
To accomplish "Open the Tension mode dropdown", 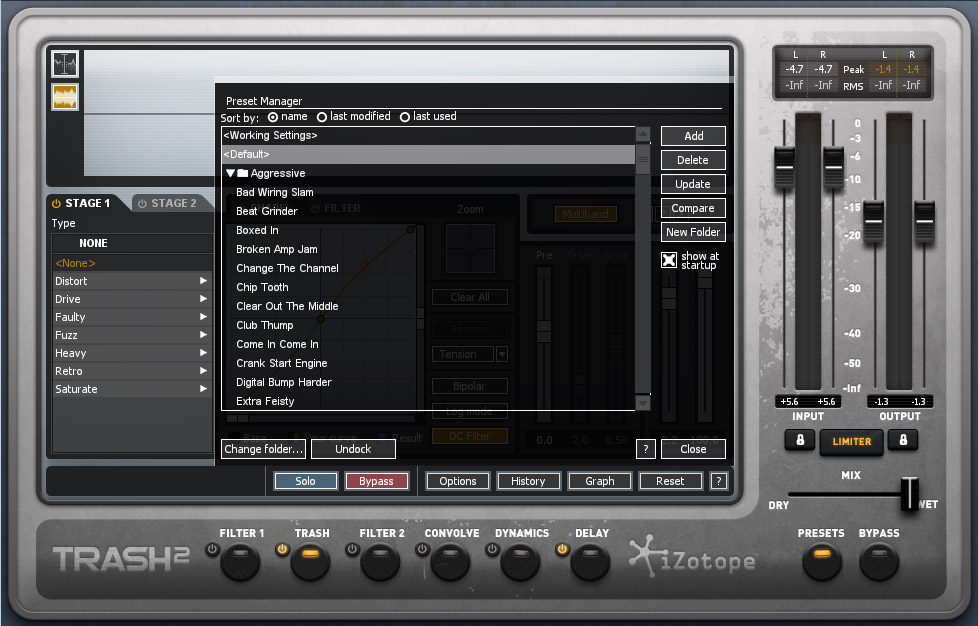I will 500,353.
